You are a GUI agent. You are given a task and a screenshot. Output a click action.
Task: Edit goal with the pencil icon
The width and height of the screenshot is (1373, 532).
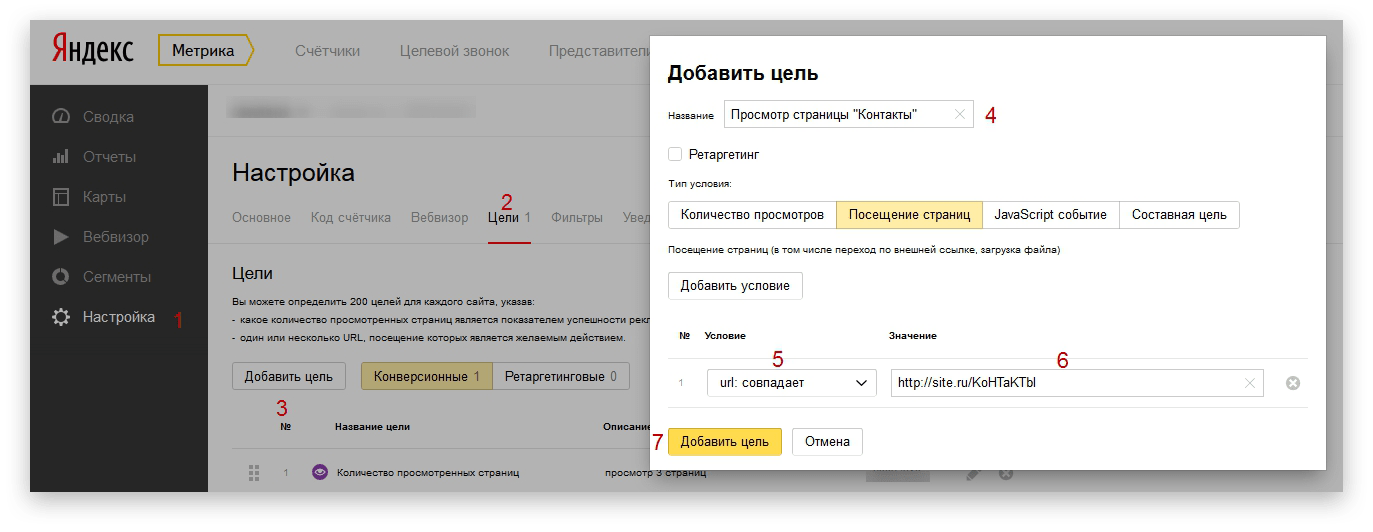[x=974, y=473]
